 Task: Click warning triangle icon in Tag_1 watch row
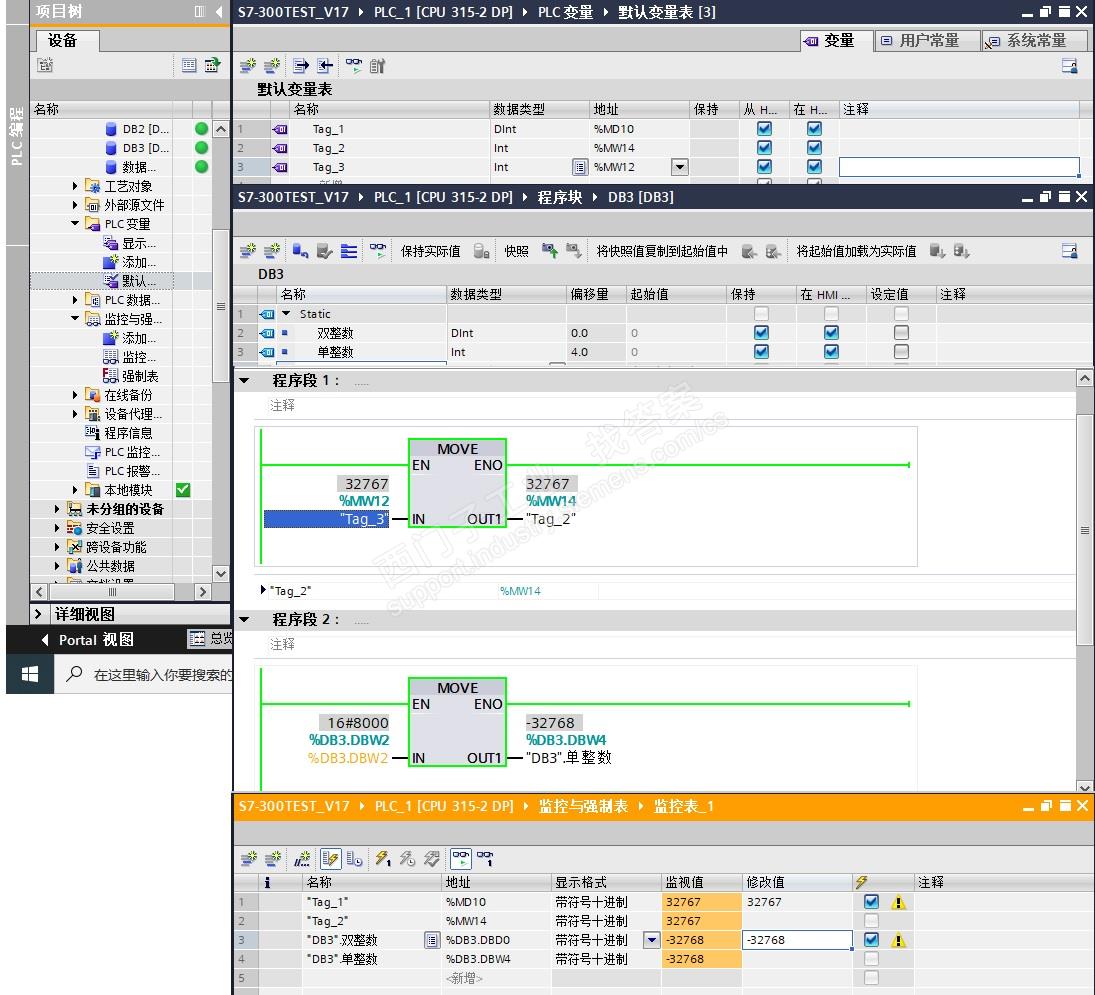click(x=899, y=902)
